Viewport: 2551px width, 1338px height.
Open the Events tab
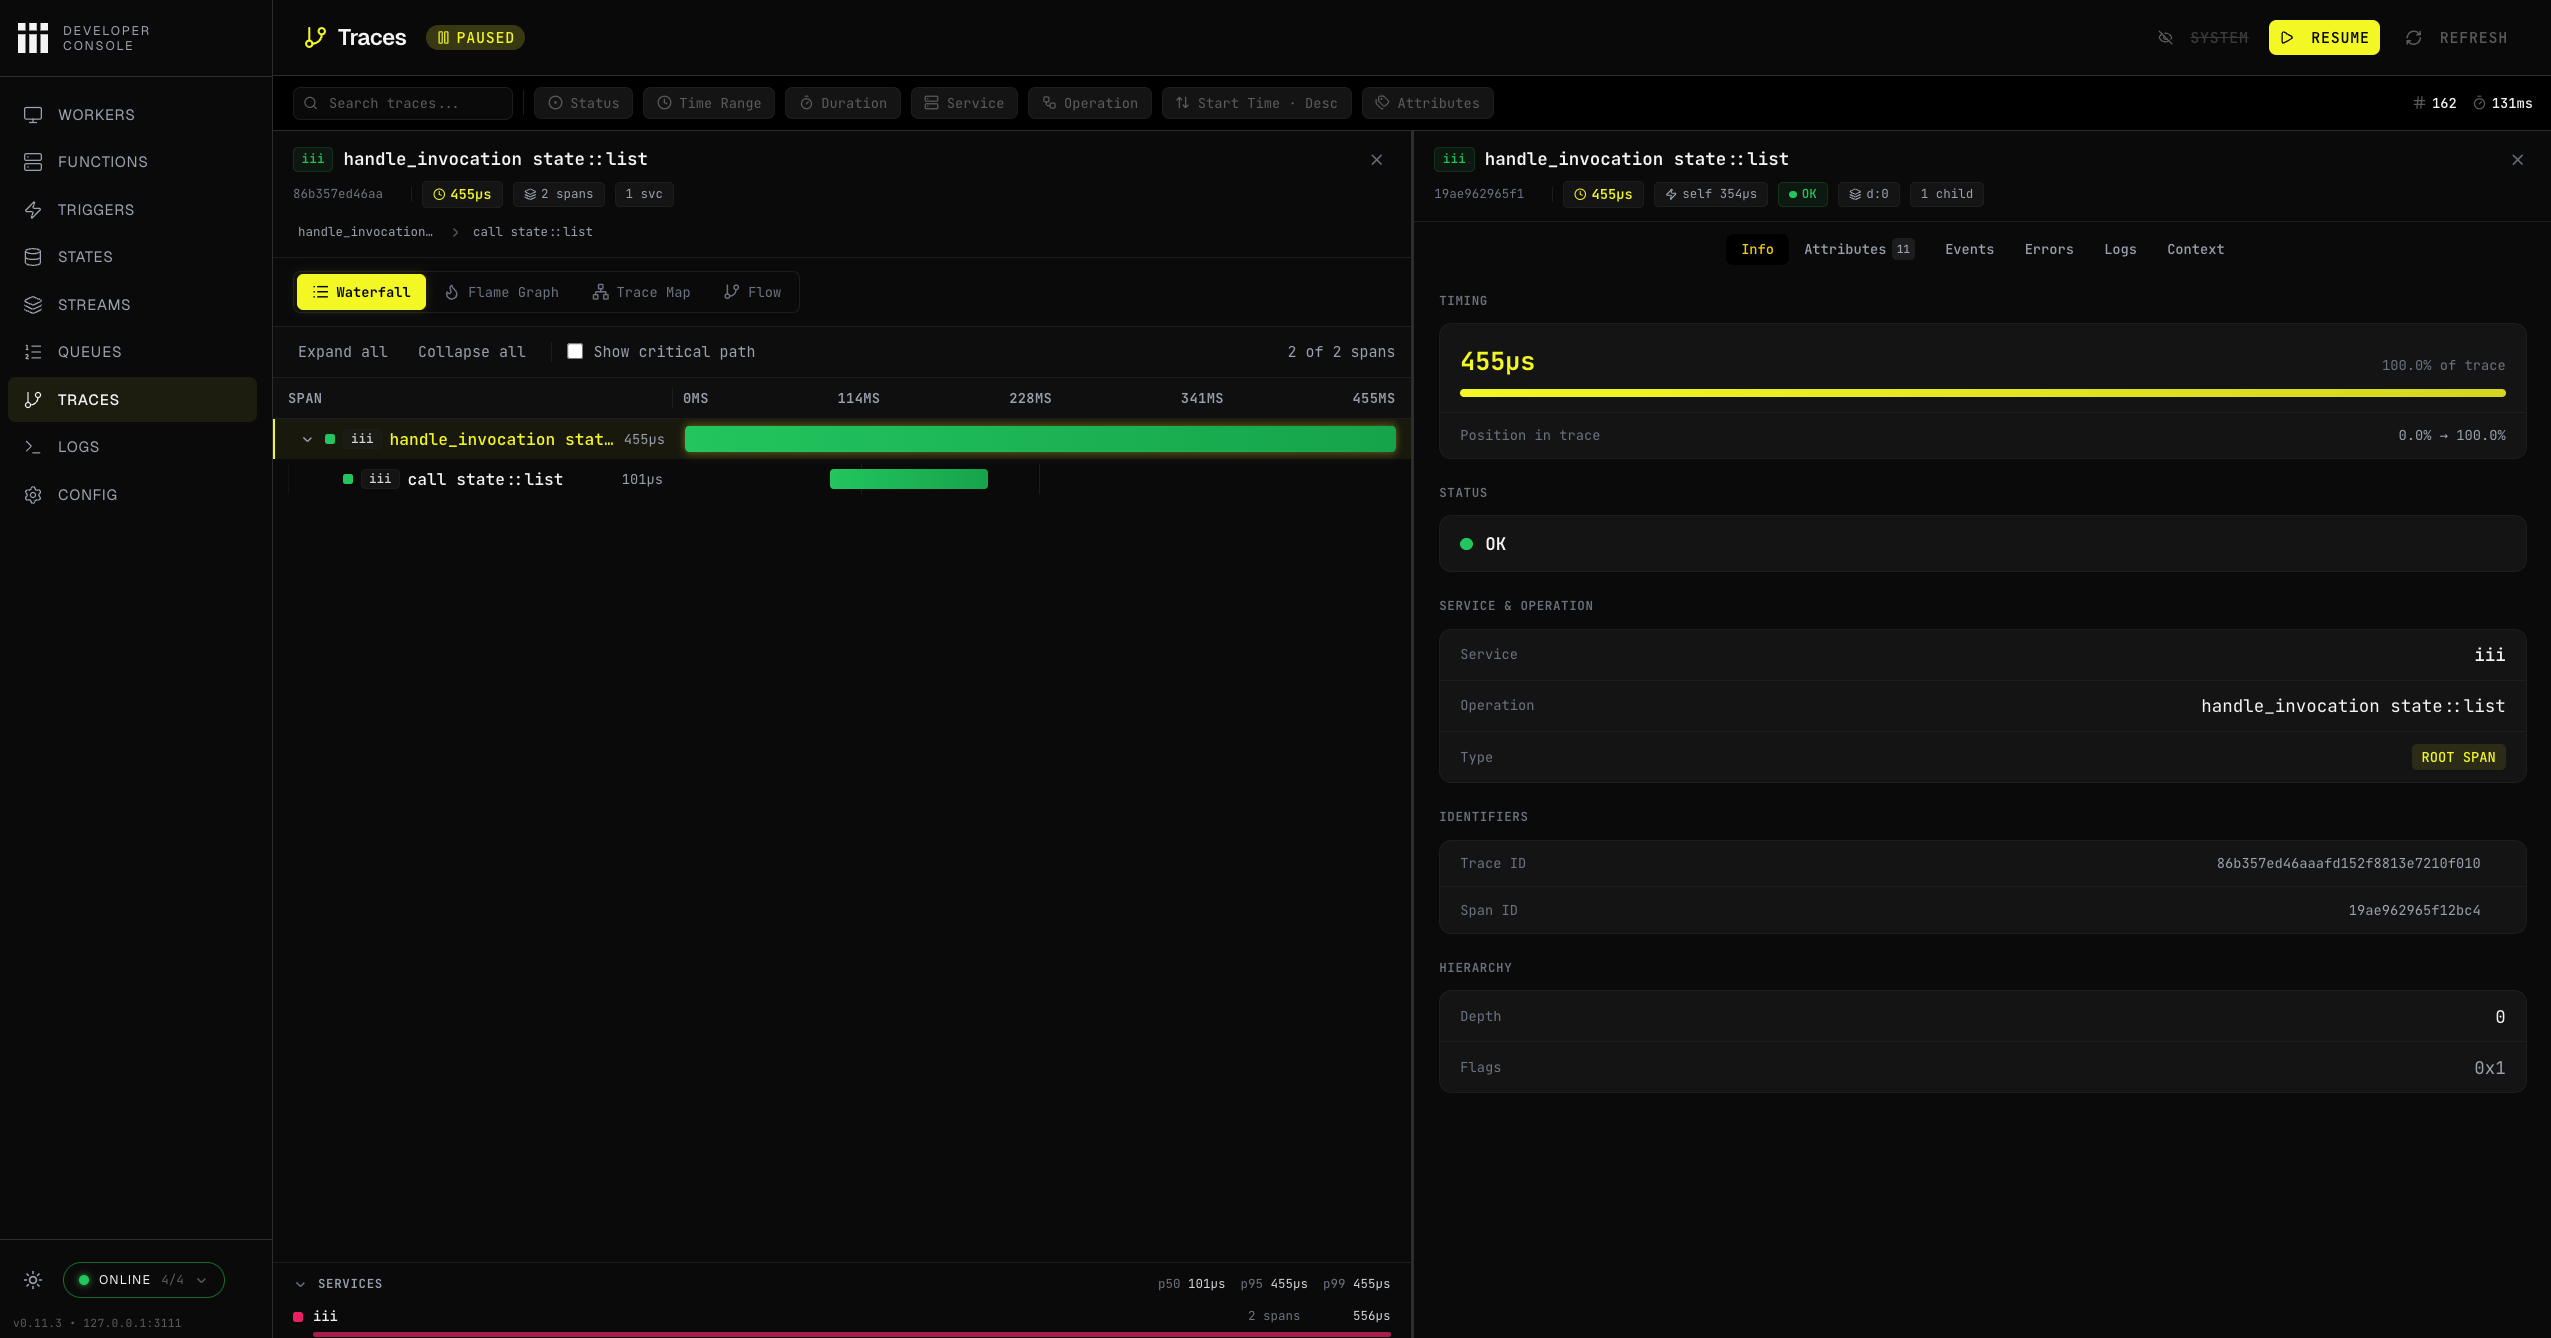[1969, 250]
